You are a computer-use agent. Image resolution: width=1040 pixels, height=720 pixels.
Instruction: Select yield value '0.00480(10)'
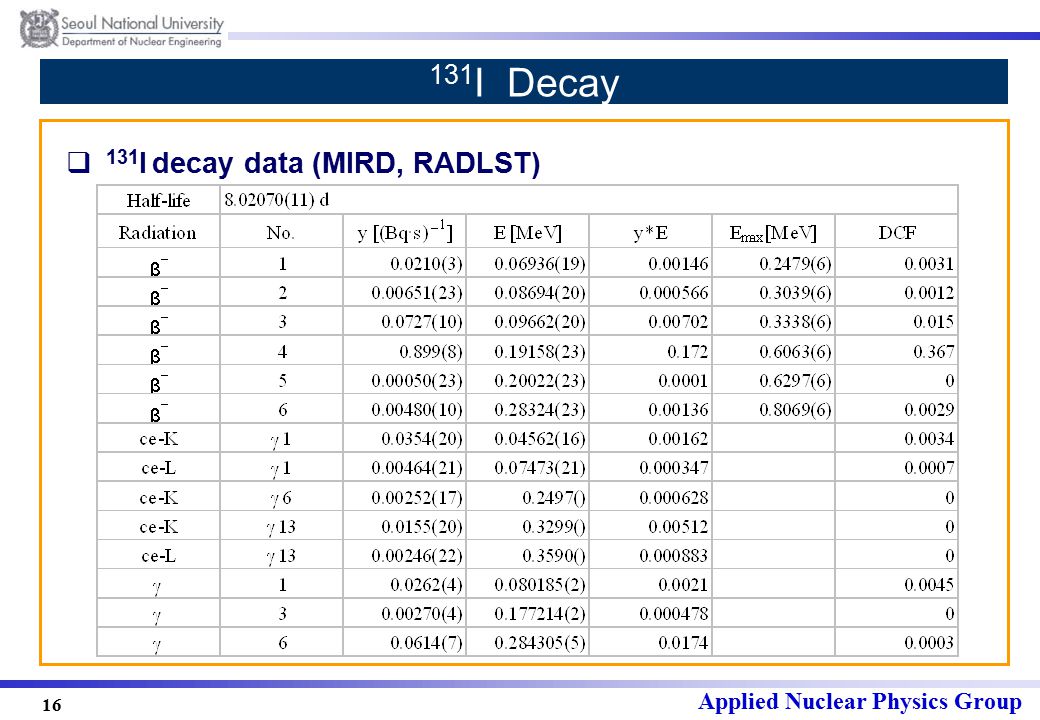click(x=417, y=410)
